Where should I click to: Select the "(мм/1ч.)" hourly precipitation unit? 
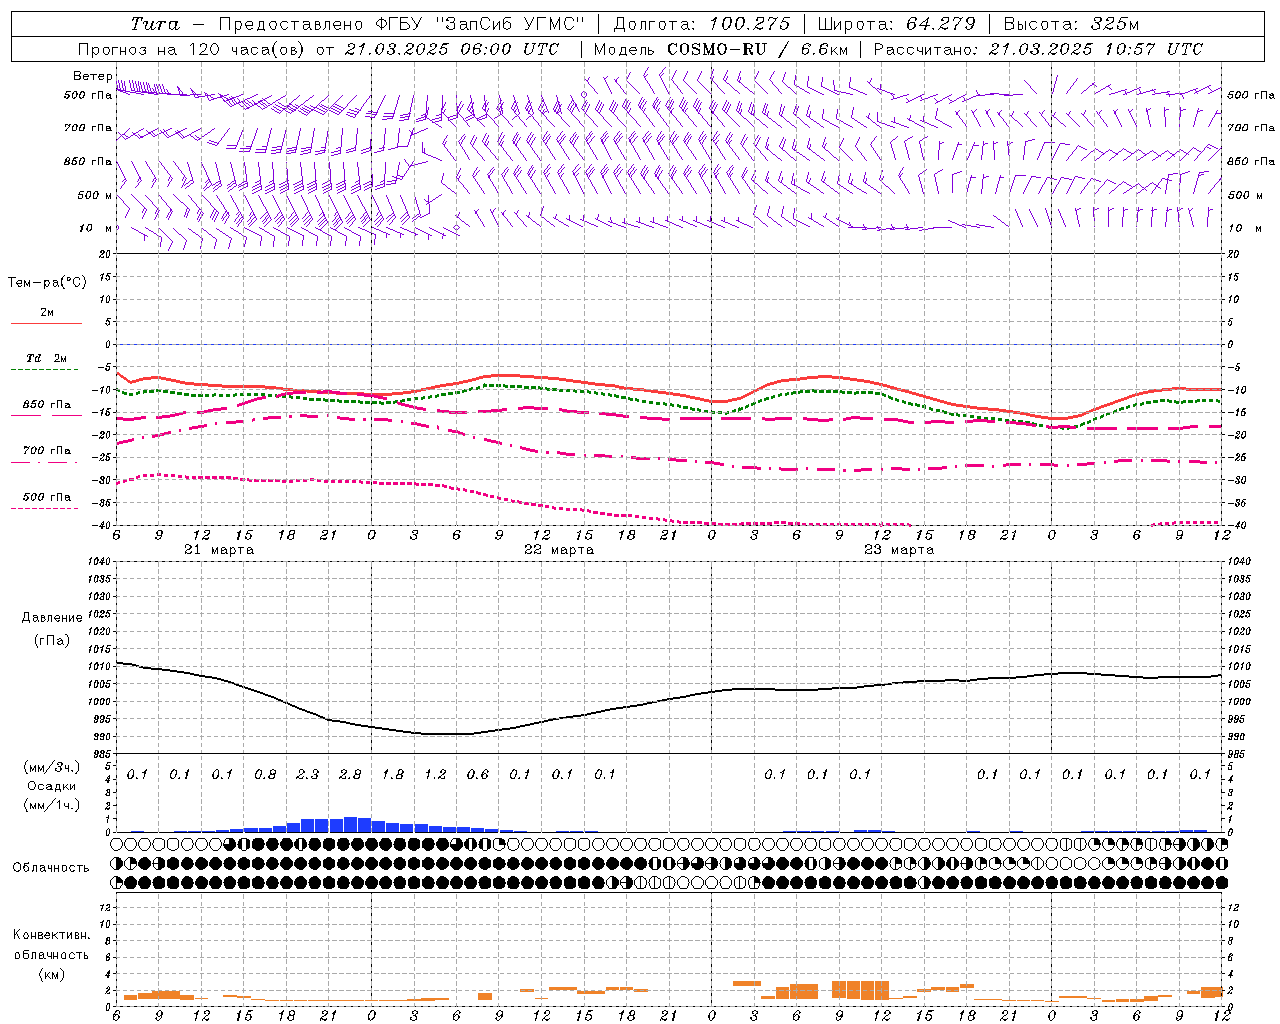(52, 805)
